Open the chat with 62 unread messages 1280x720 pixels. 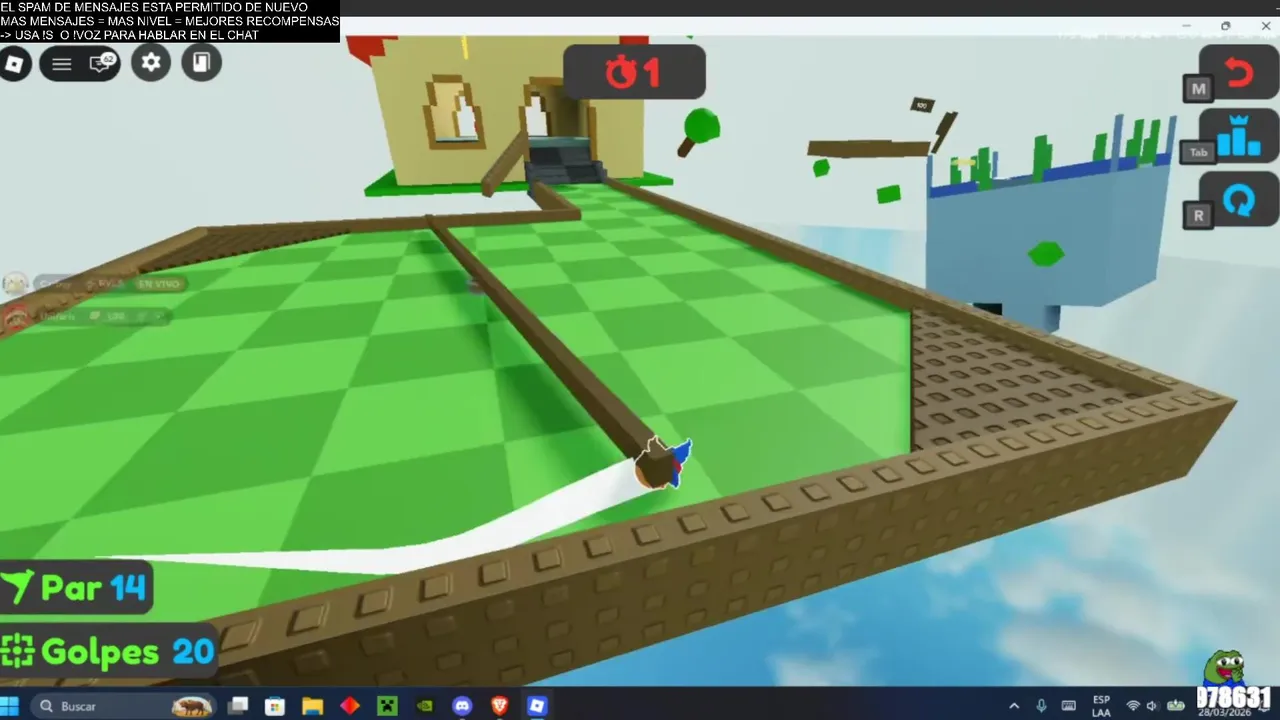tap(101, 64)
